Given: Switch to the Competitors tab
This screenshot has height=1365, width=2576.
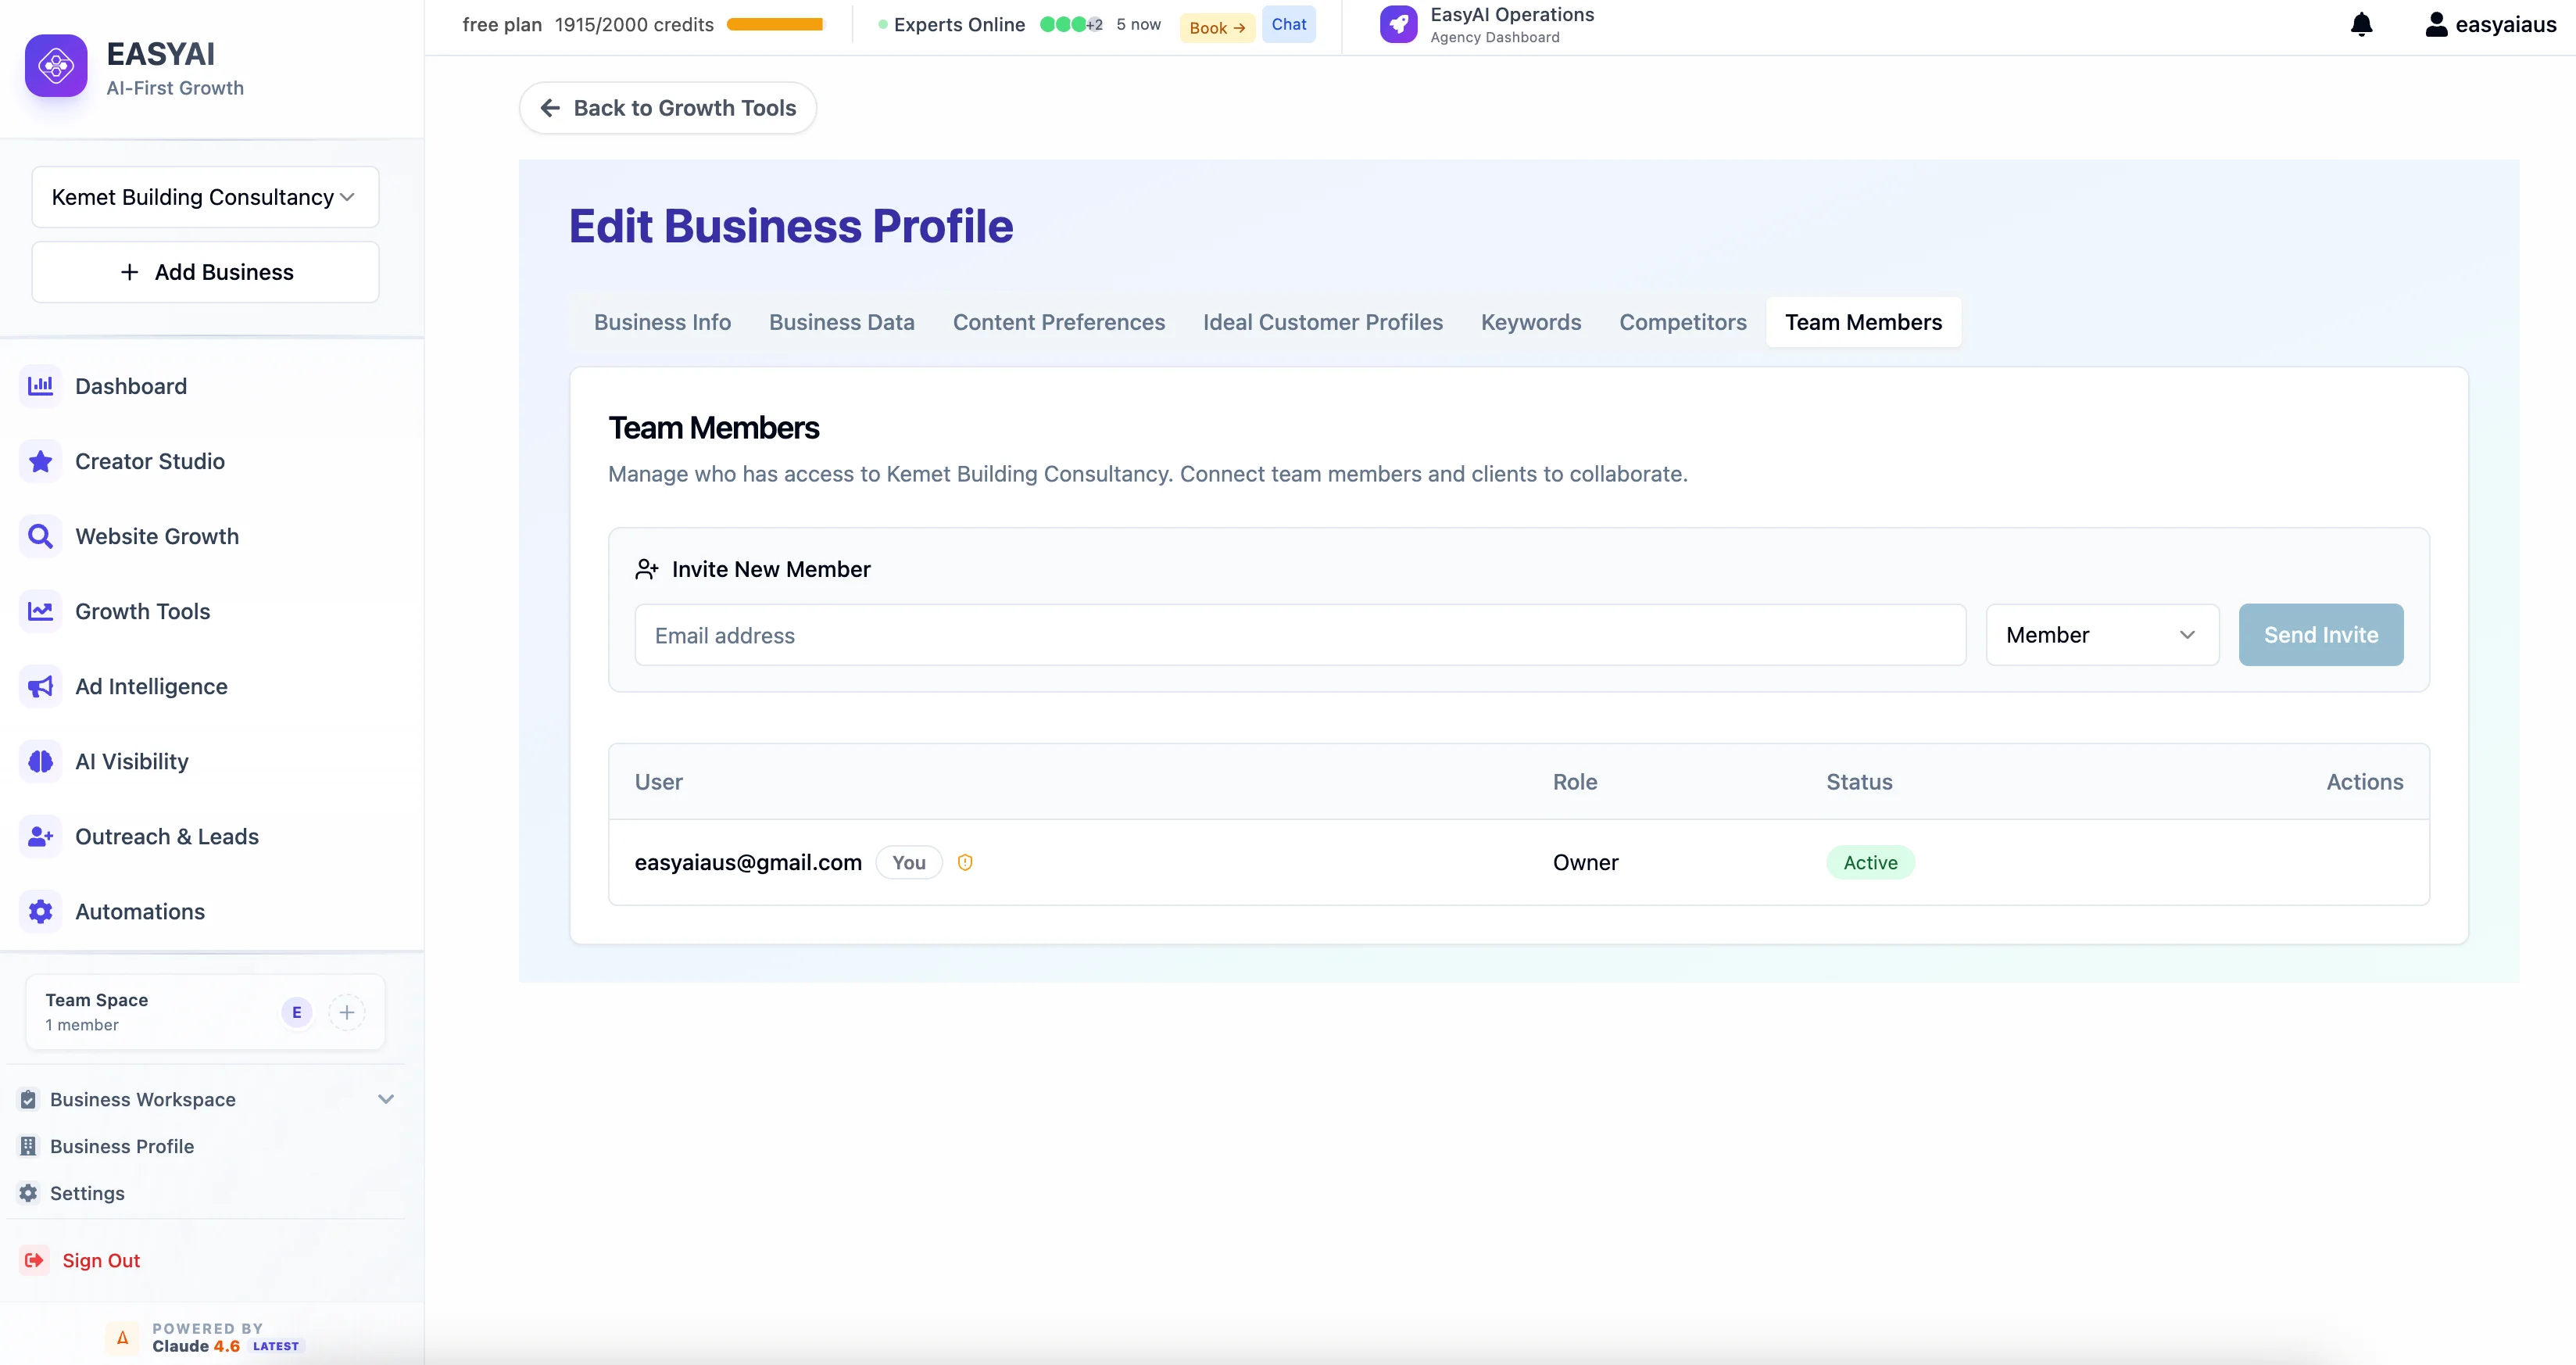Looking at the screenshot, I should (1683, 322).
